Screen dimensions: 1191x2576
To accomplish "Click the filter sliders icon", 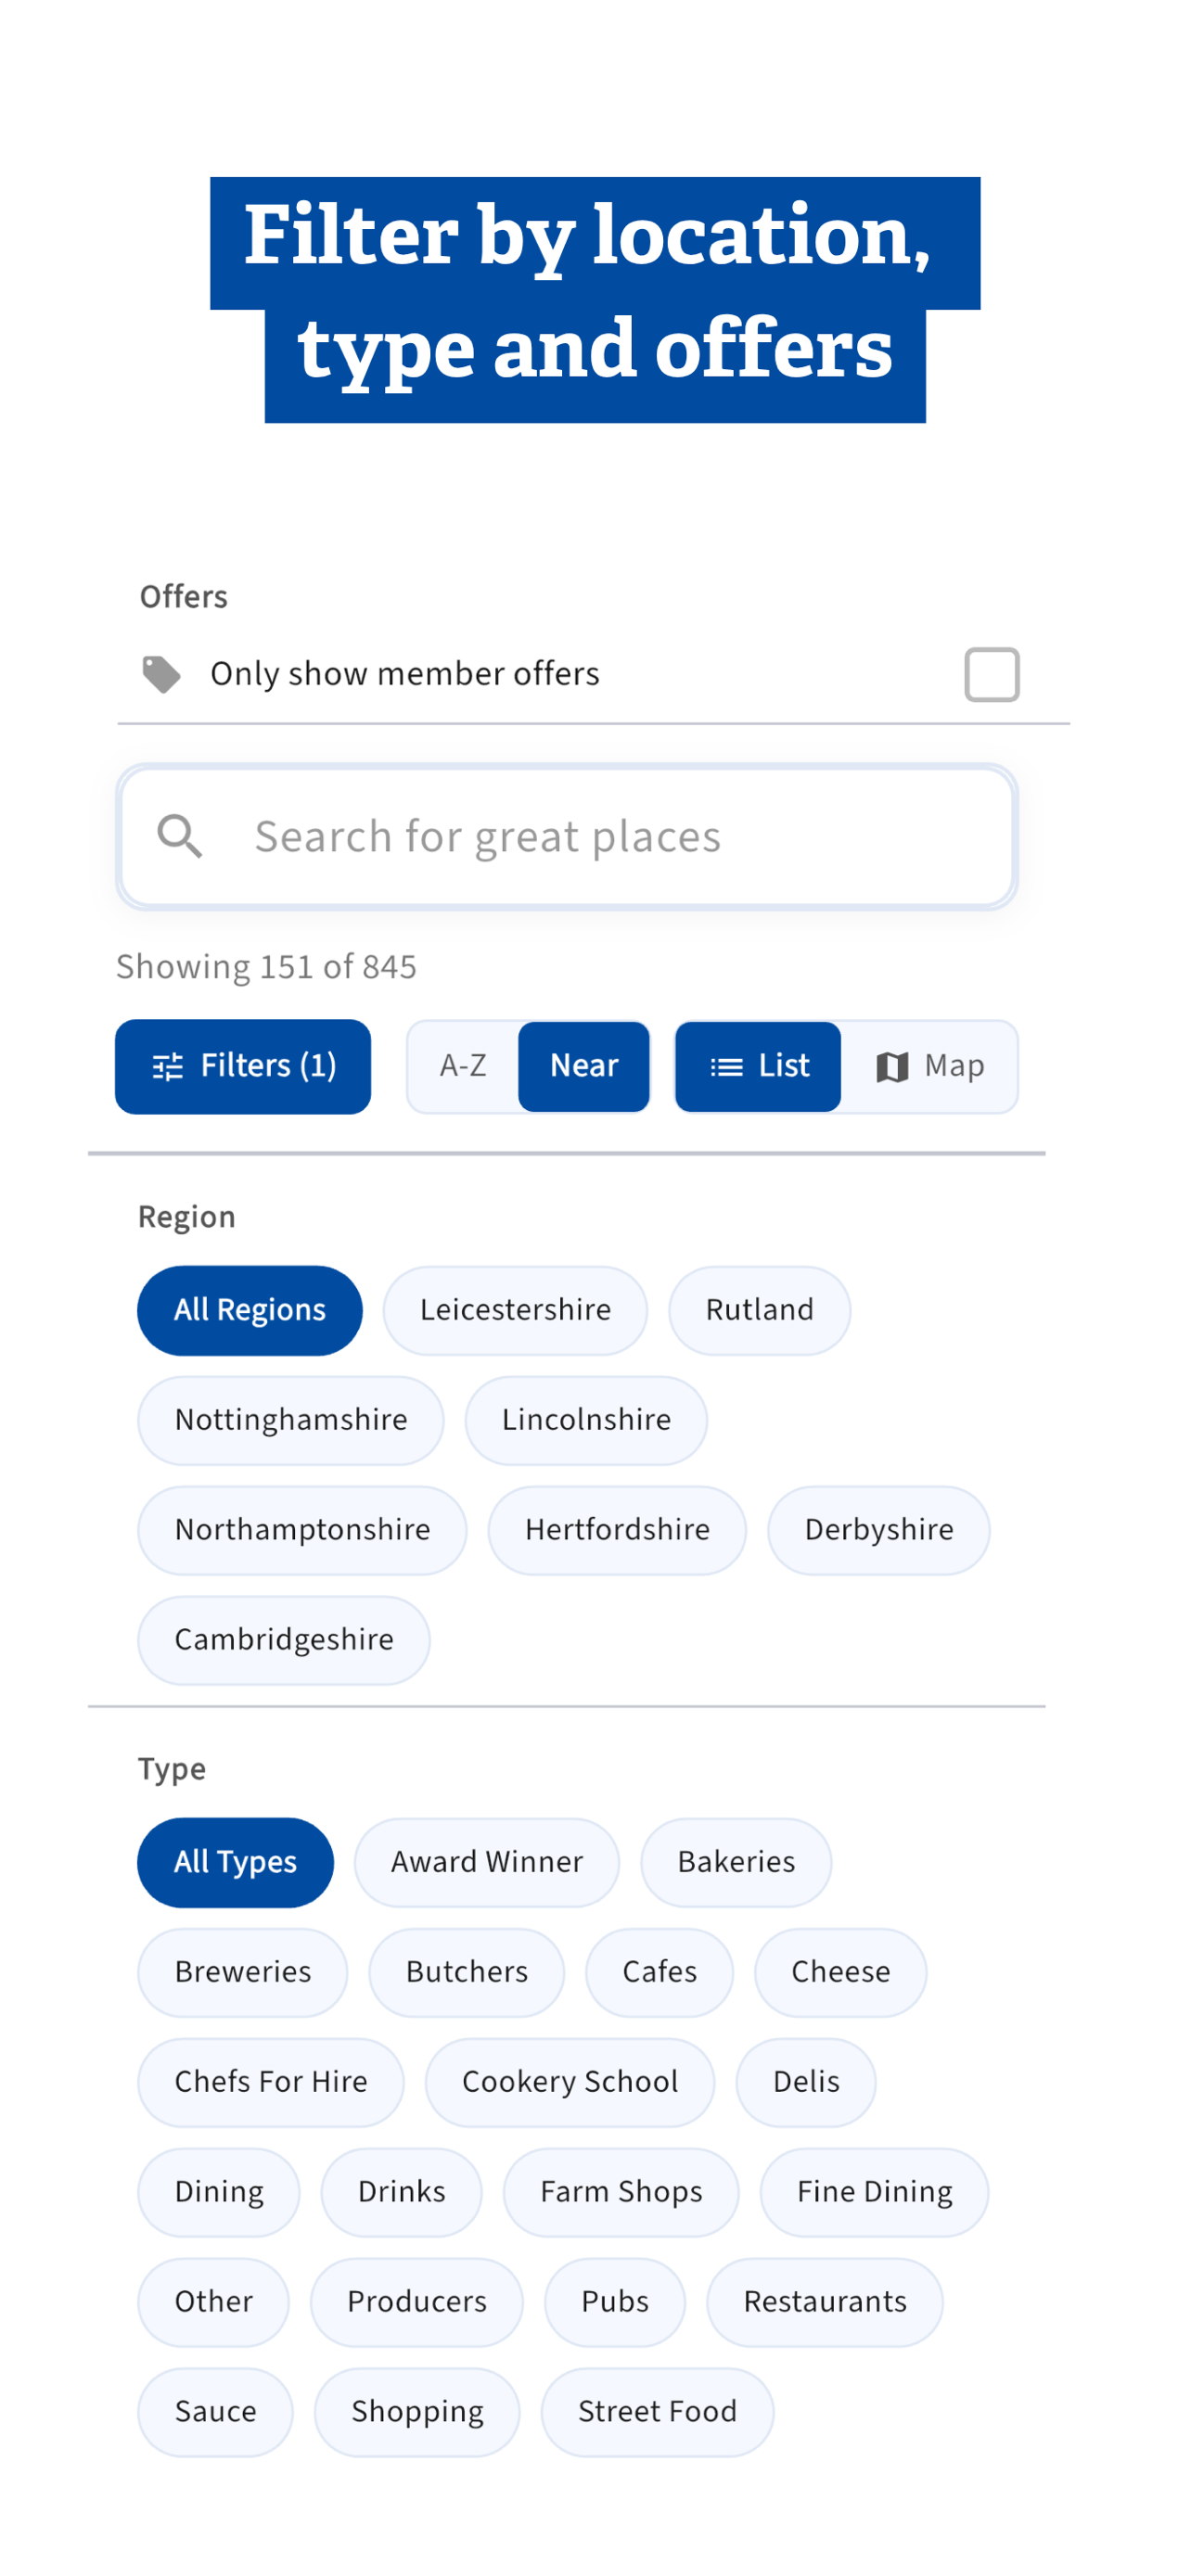I will 167,1067.
